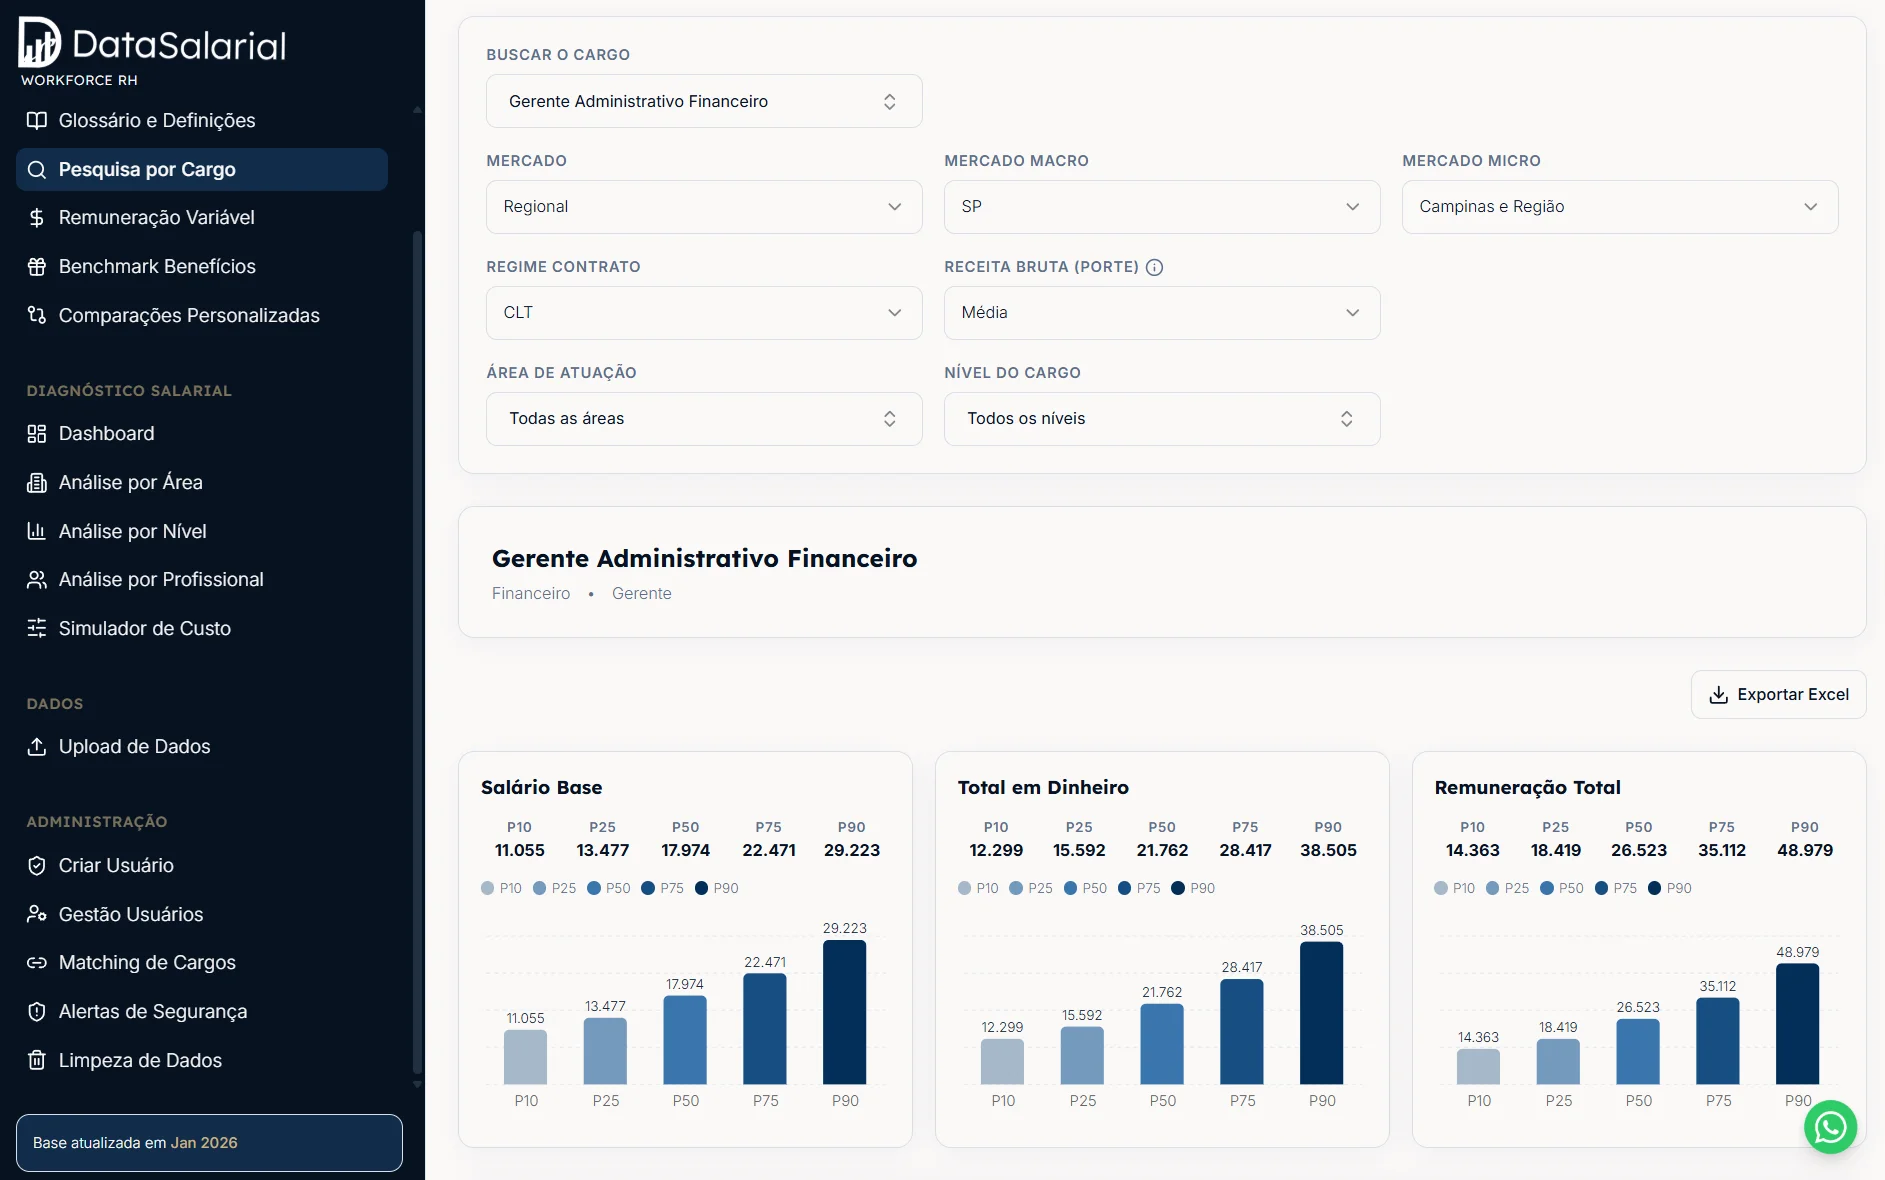Image resolution: width=1885 pixels, height=1180 pixels.
Task: Click the P50 bar in Remuneração Total chart
Action: pyautogui.click(x=1638, y=1052)
